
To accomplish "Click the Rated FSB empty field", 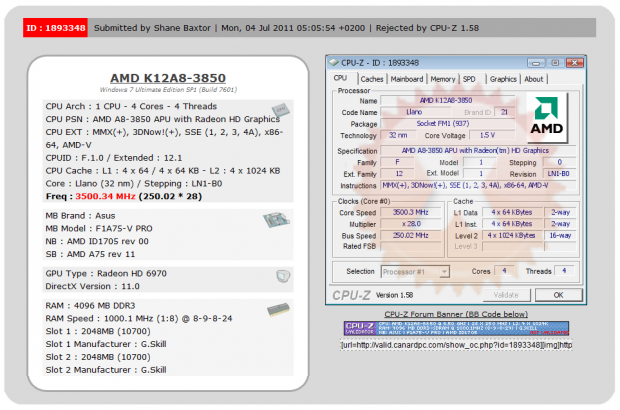I will [410, 246].
